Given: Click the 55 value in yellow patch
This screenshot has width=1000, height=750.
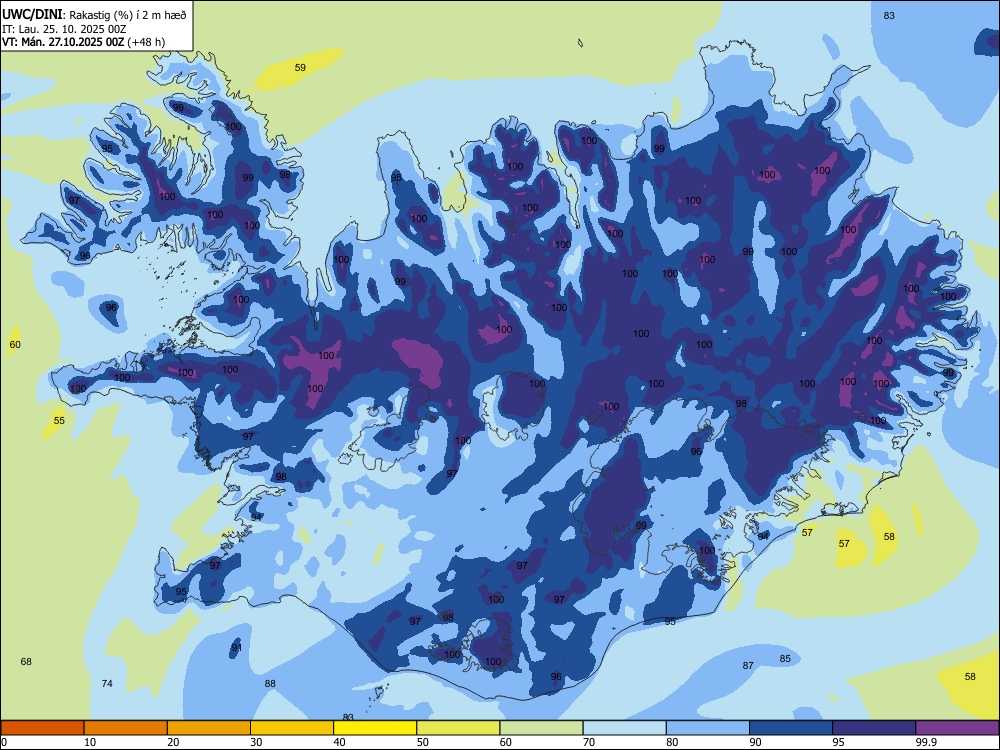Looking at the screenshot, I should (x=59, y=420).
